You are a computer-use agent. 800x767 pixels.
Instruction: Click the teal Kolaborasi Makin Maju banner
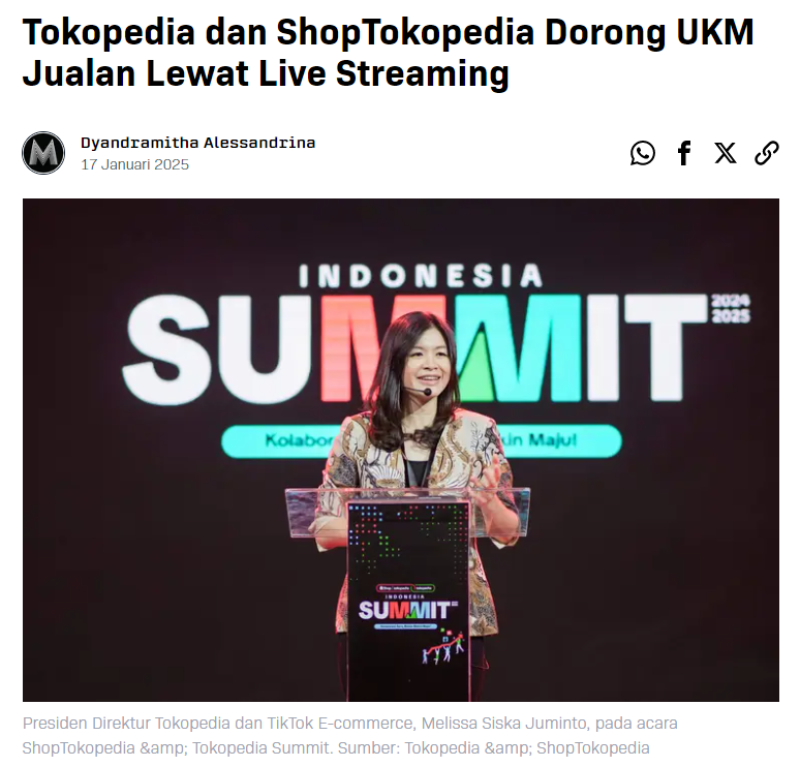coord(421,440)
